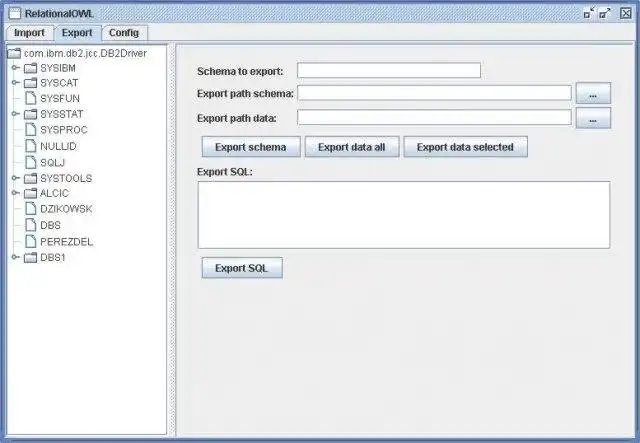
Task: Select the NULLID schema label
Action: 58,146
